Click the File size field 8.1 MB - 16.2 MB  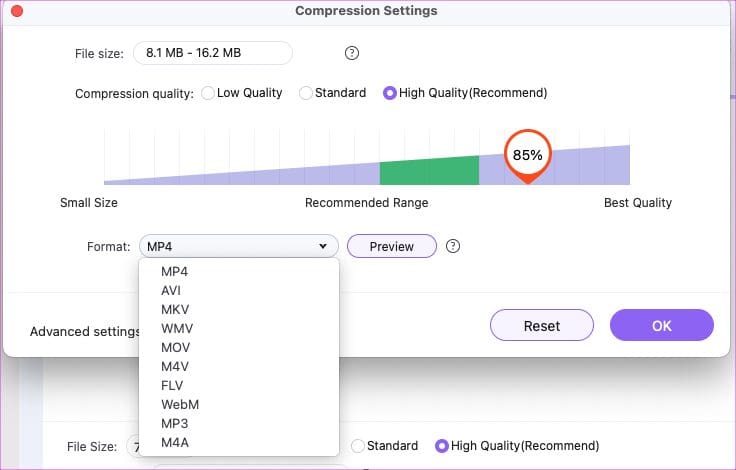(213, 53)
